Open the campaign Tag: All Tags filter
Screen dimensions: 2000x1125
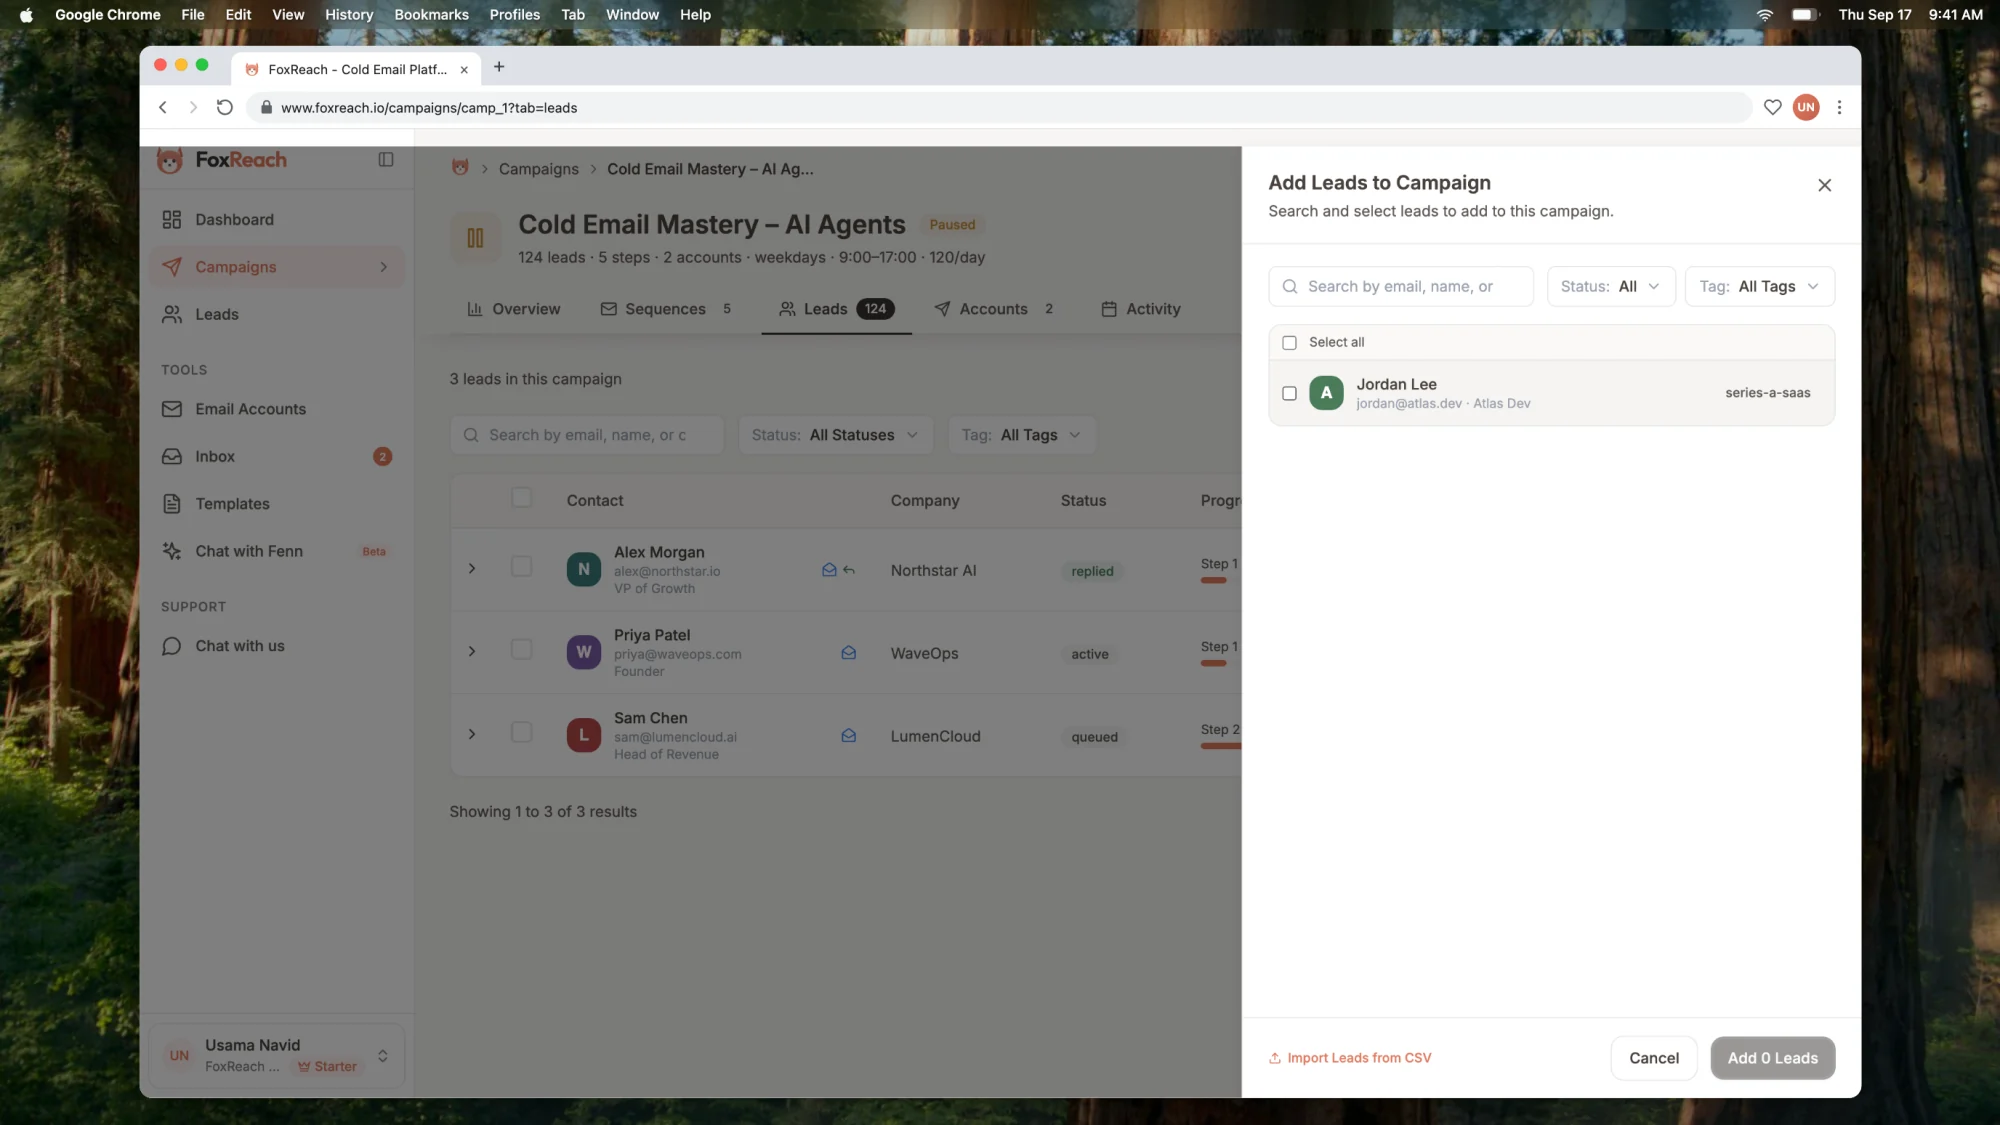coord(1021,435)
